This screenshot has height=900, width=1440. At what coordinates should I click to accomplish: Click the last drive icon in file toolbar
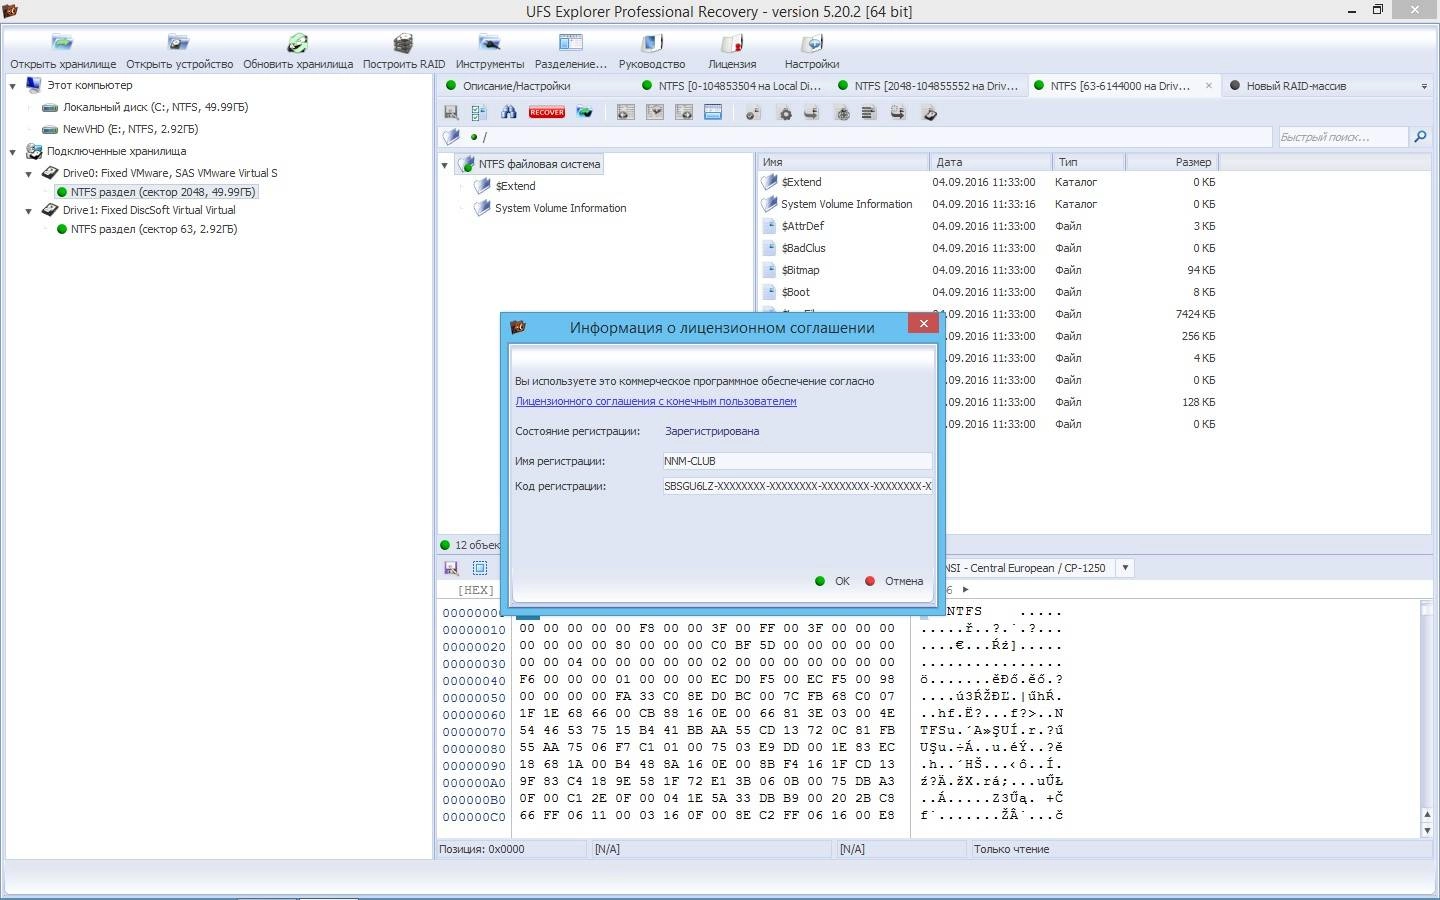929,113
